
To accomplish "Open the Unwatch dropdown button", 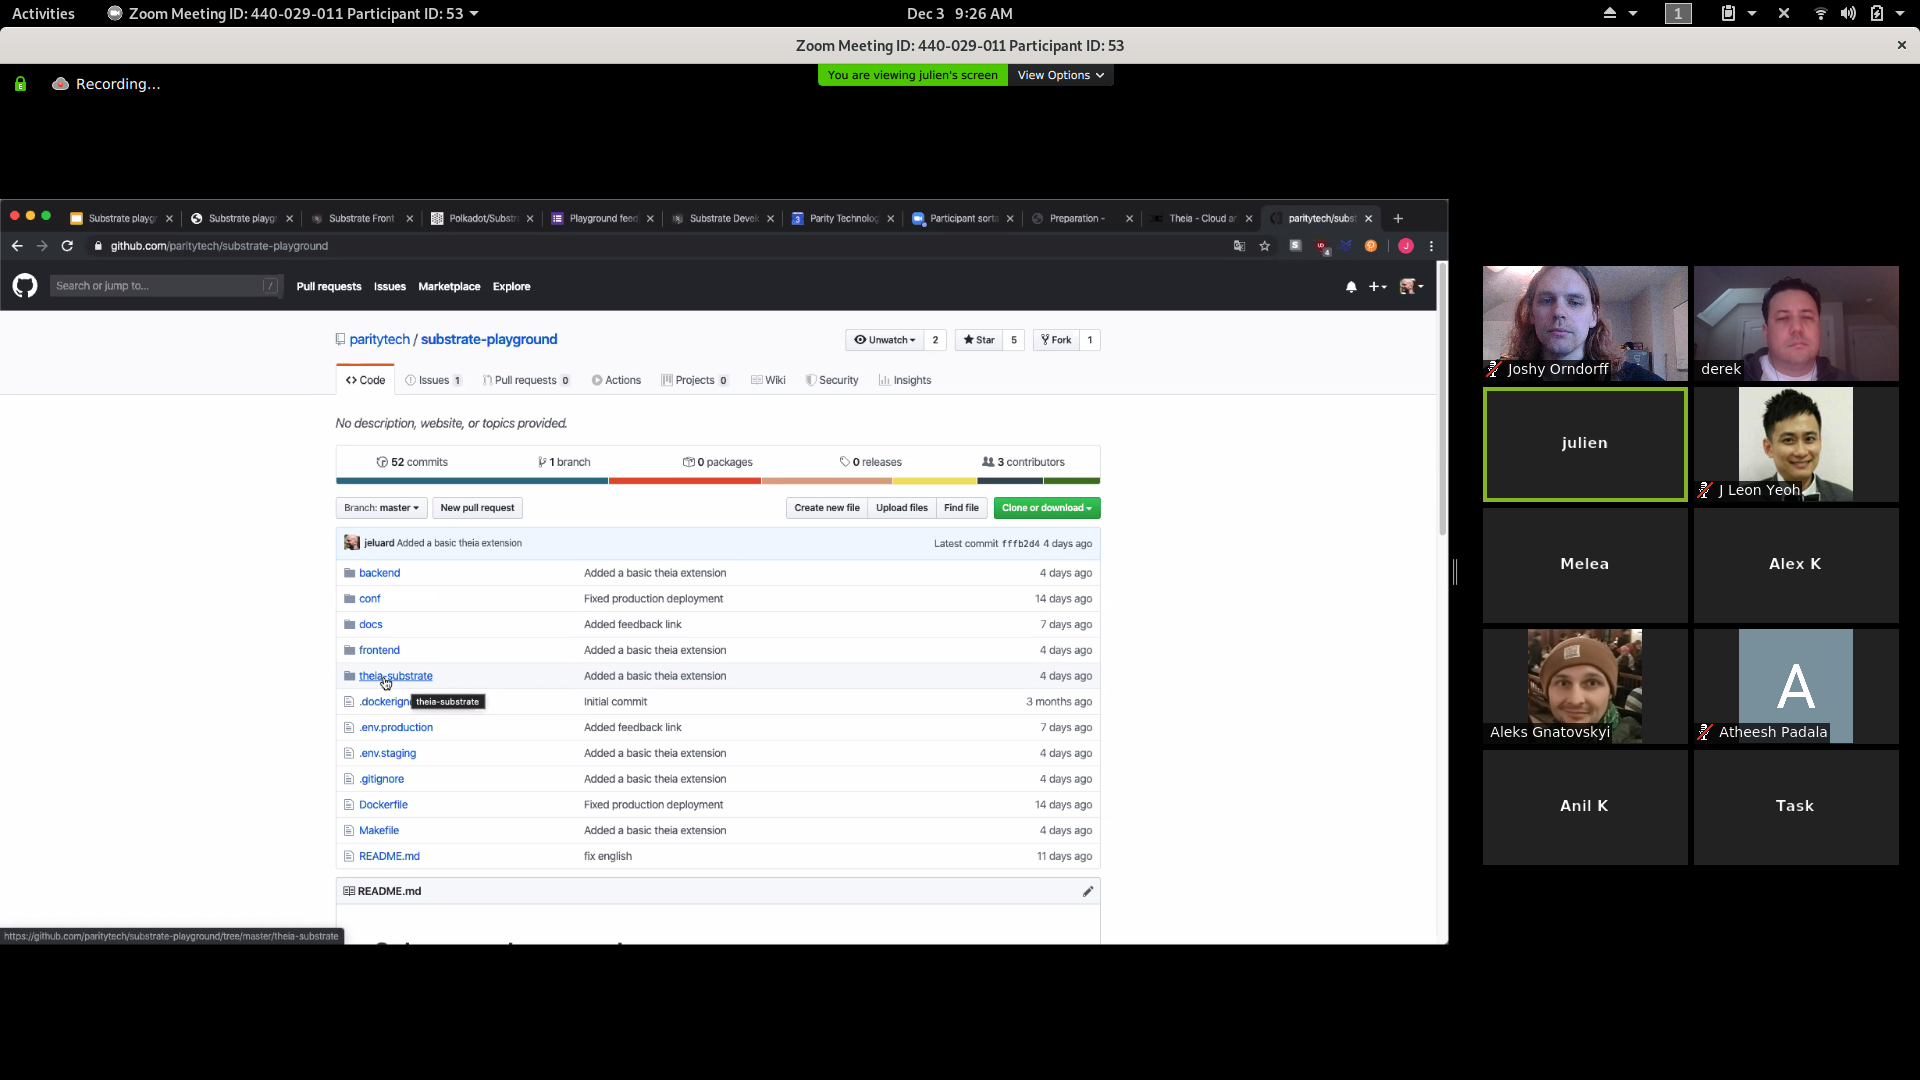I will point(885,340).
